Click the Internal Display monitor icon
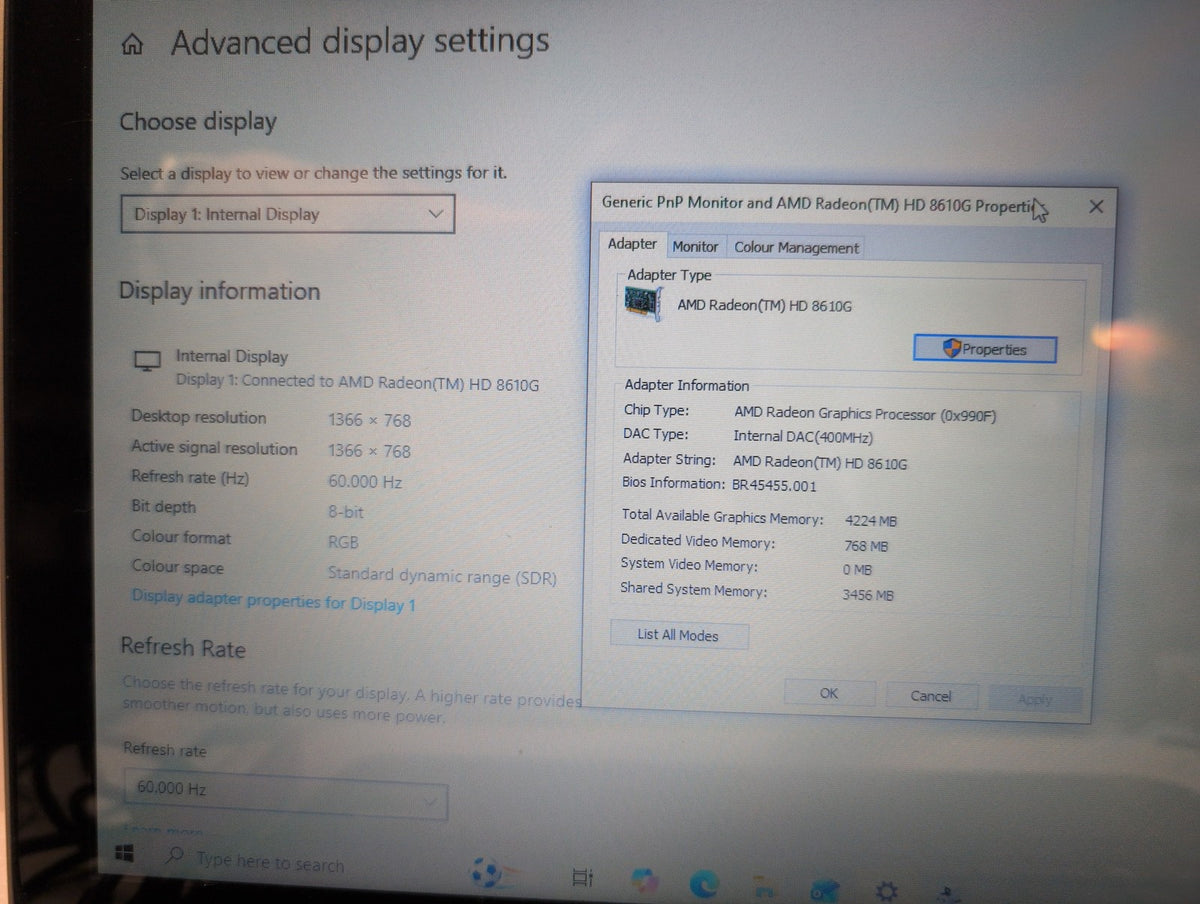 click(x=147, y=360)
